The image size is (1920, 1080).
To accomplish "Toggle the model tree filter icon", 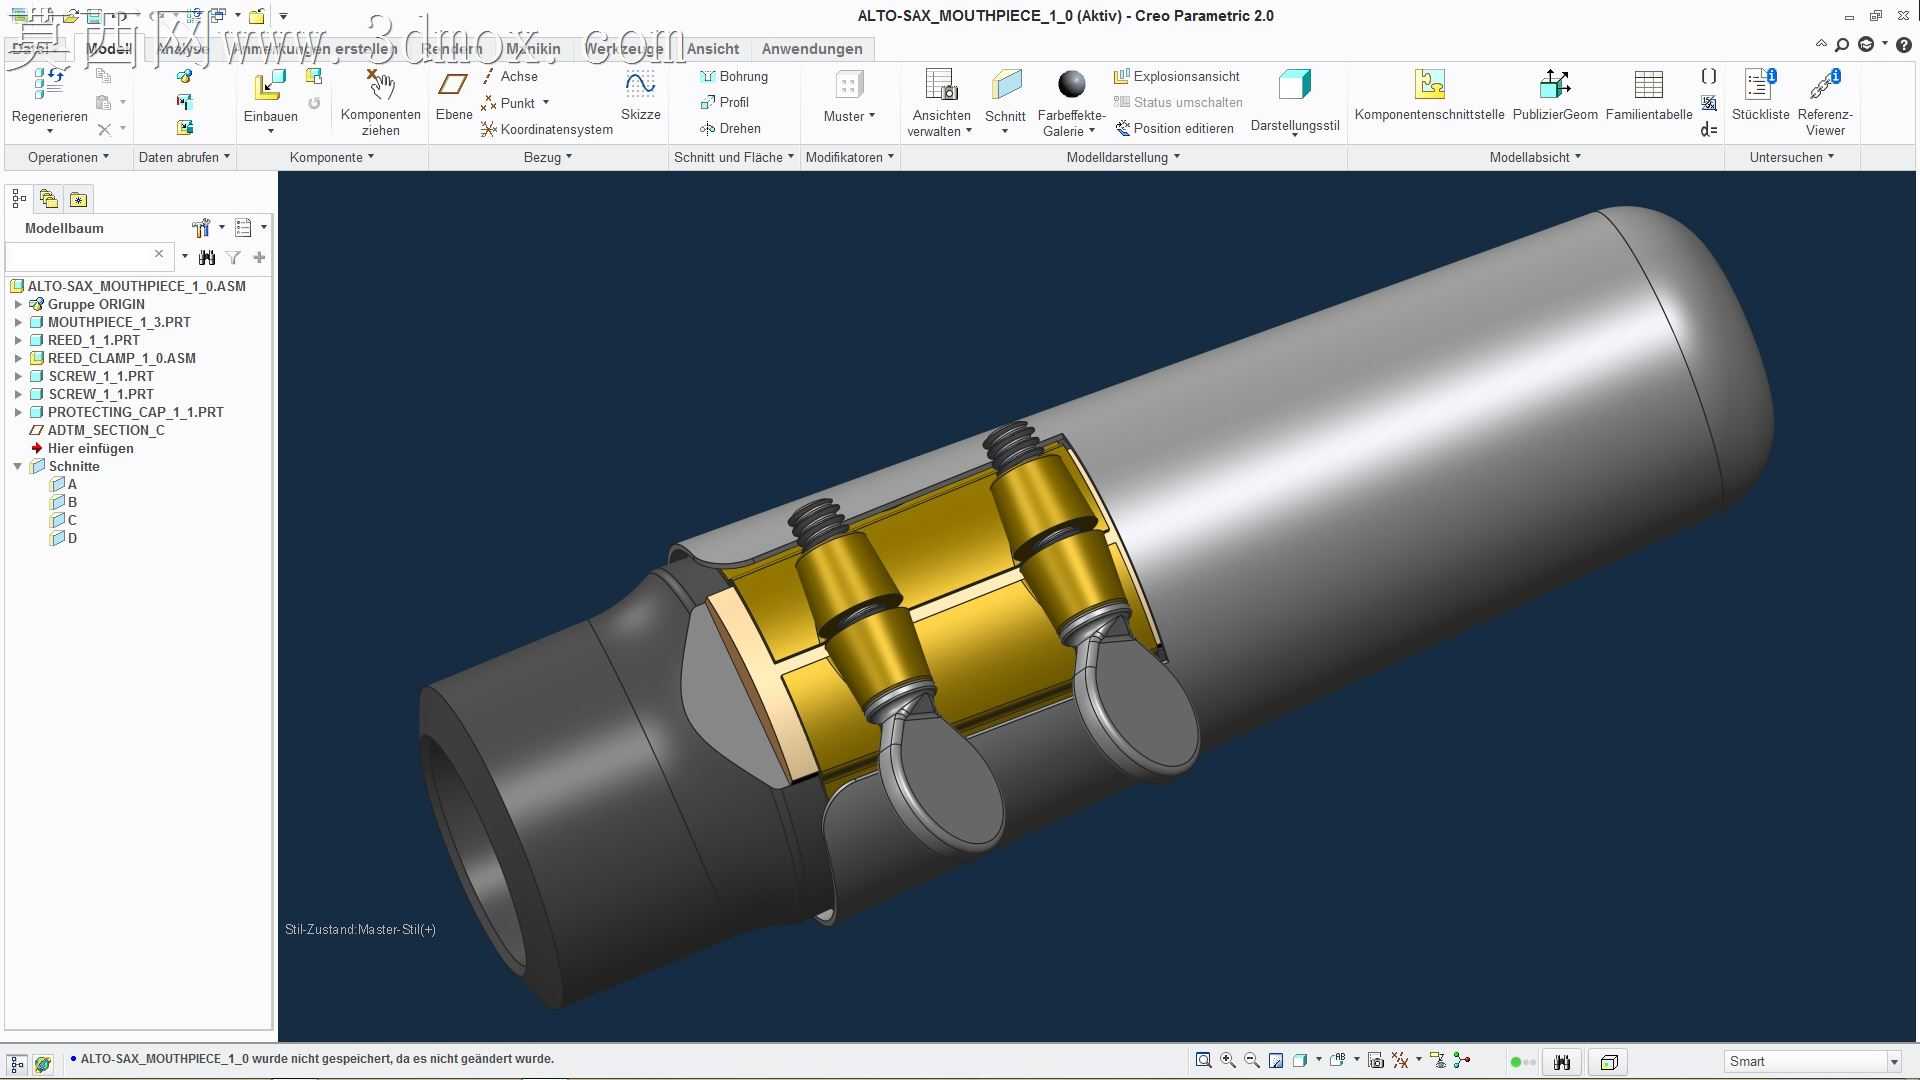I will [x=233, y=258].
